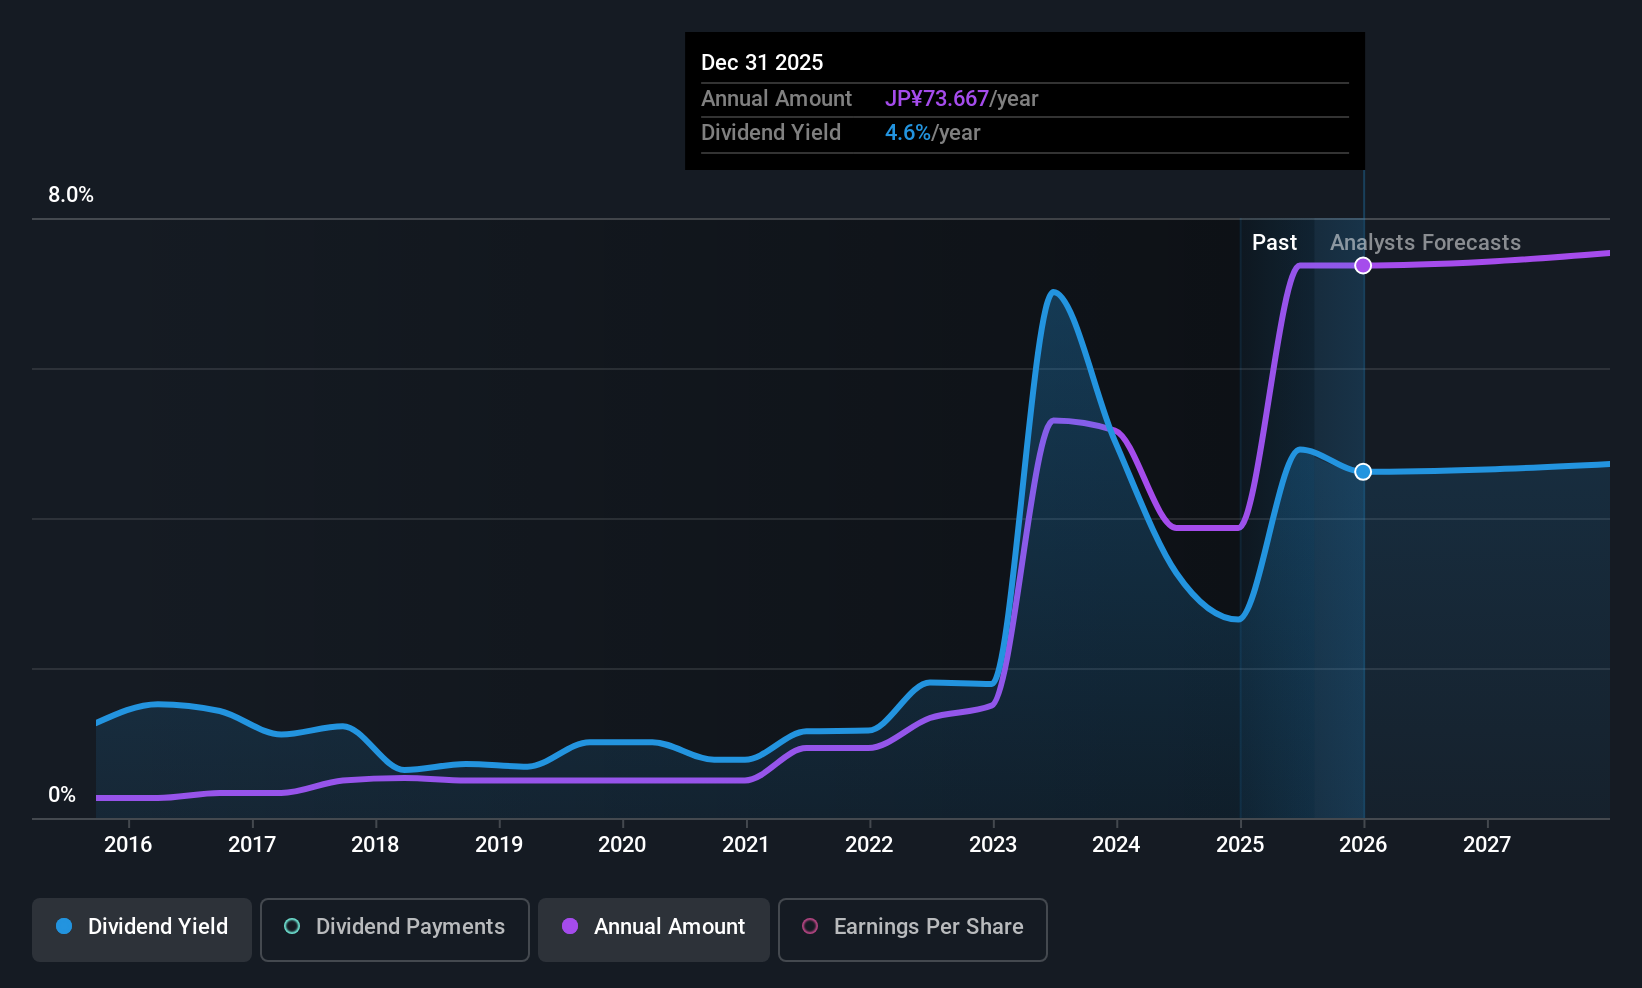Click the JP¥73.667/year tooltip value
This screenshot has height=988, width=1642.
tap(962, 98)
